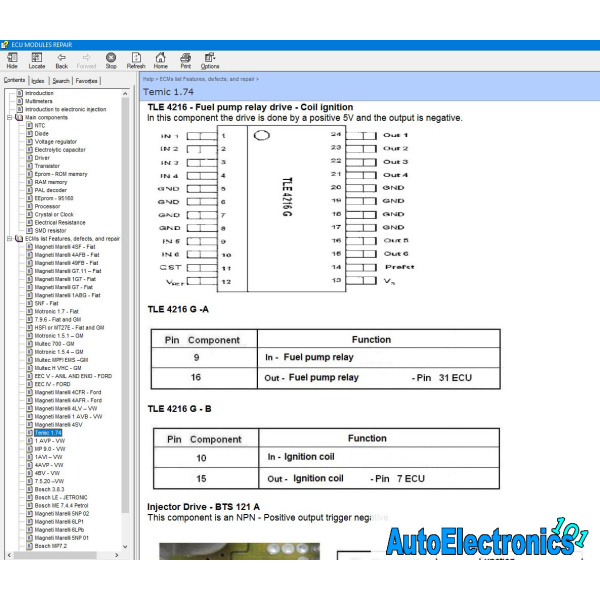Viewport: 600px width, 600px height.
Task: Click the Hide toolbar icon
Action: (x=12, y=60)
